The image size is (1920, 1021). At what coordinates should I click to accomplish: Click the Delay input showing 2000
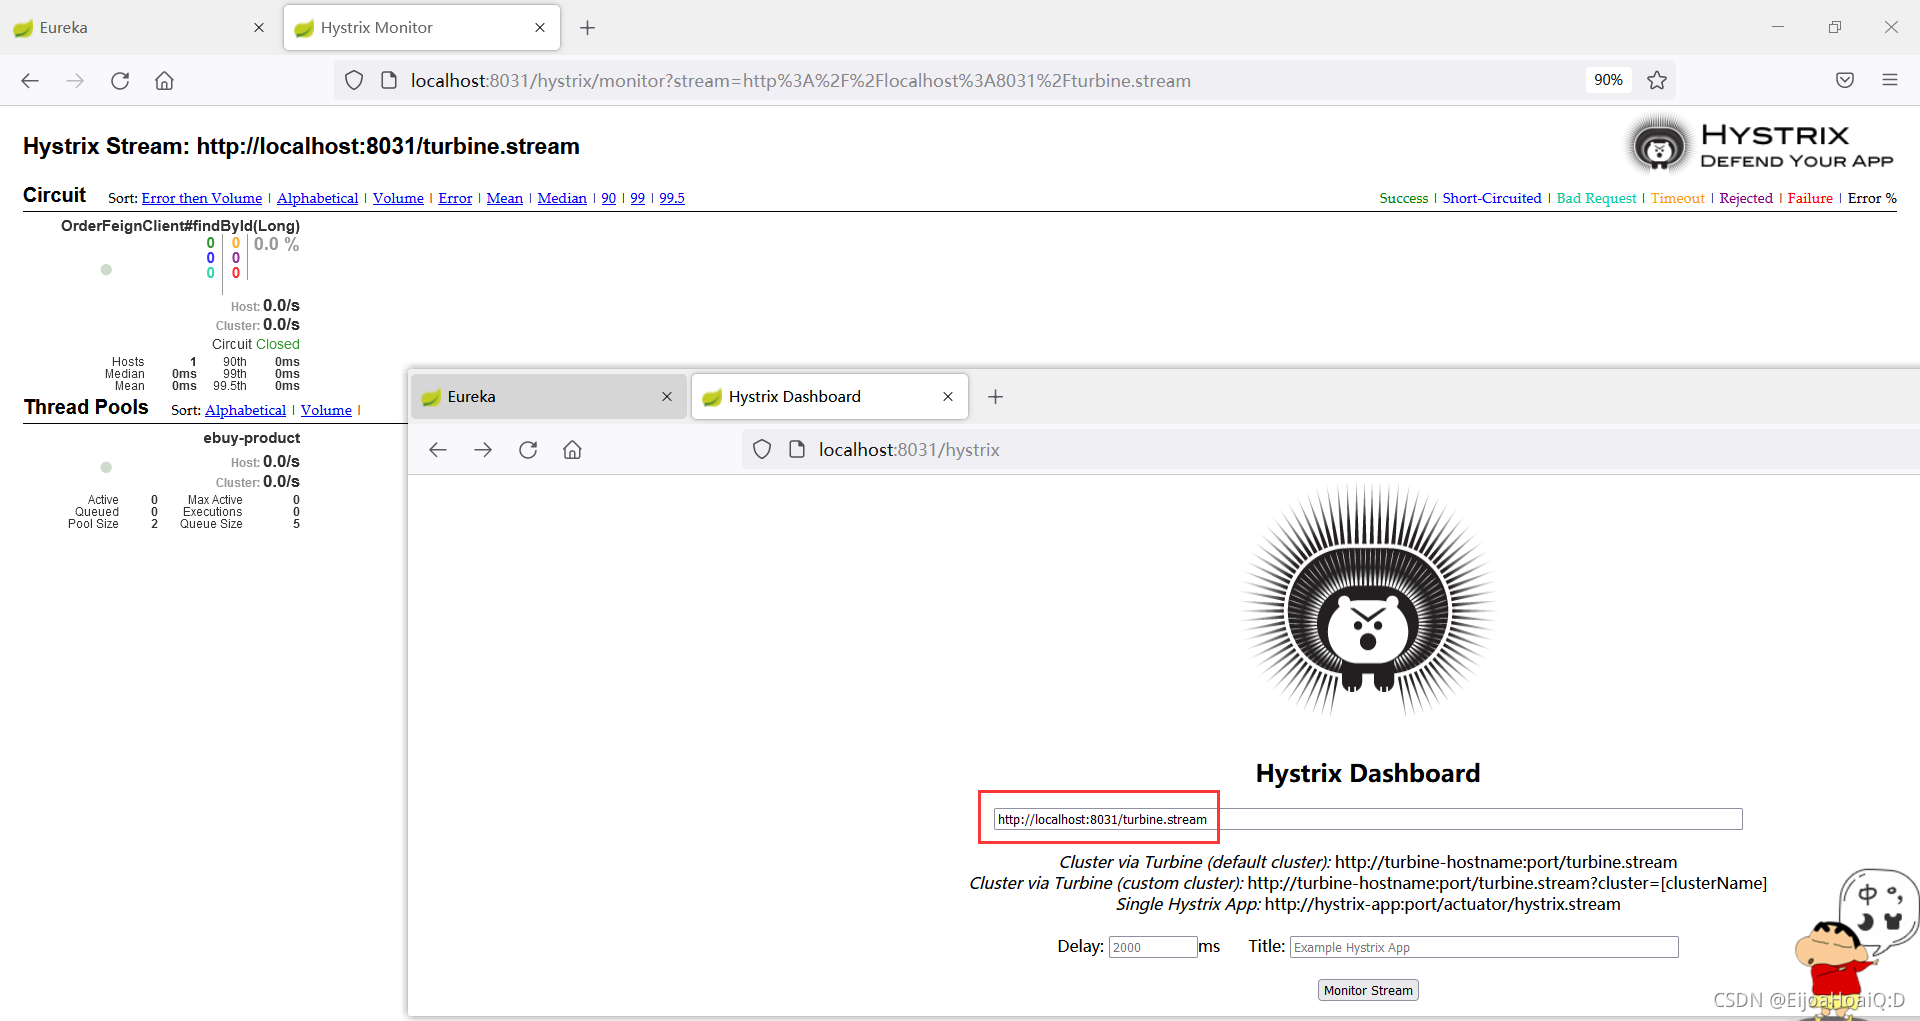[1153, 947]
